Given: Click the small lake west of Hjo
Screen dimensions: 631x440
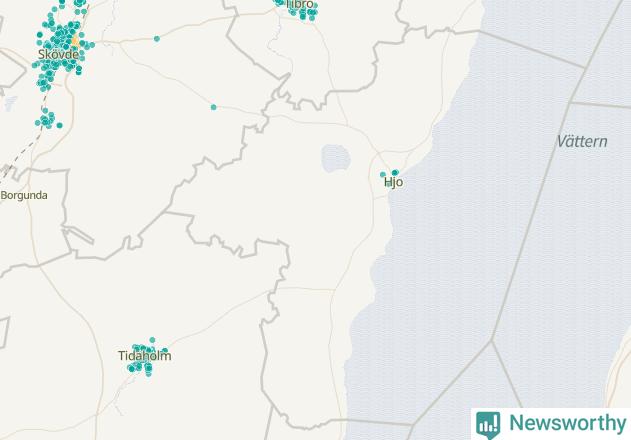Looking at the screenshot, I should click(x=336, y=159).
